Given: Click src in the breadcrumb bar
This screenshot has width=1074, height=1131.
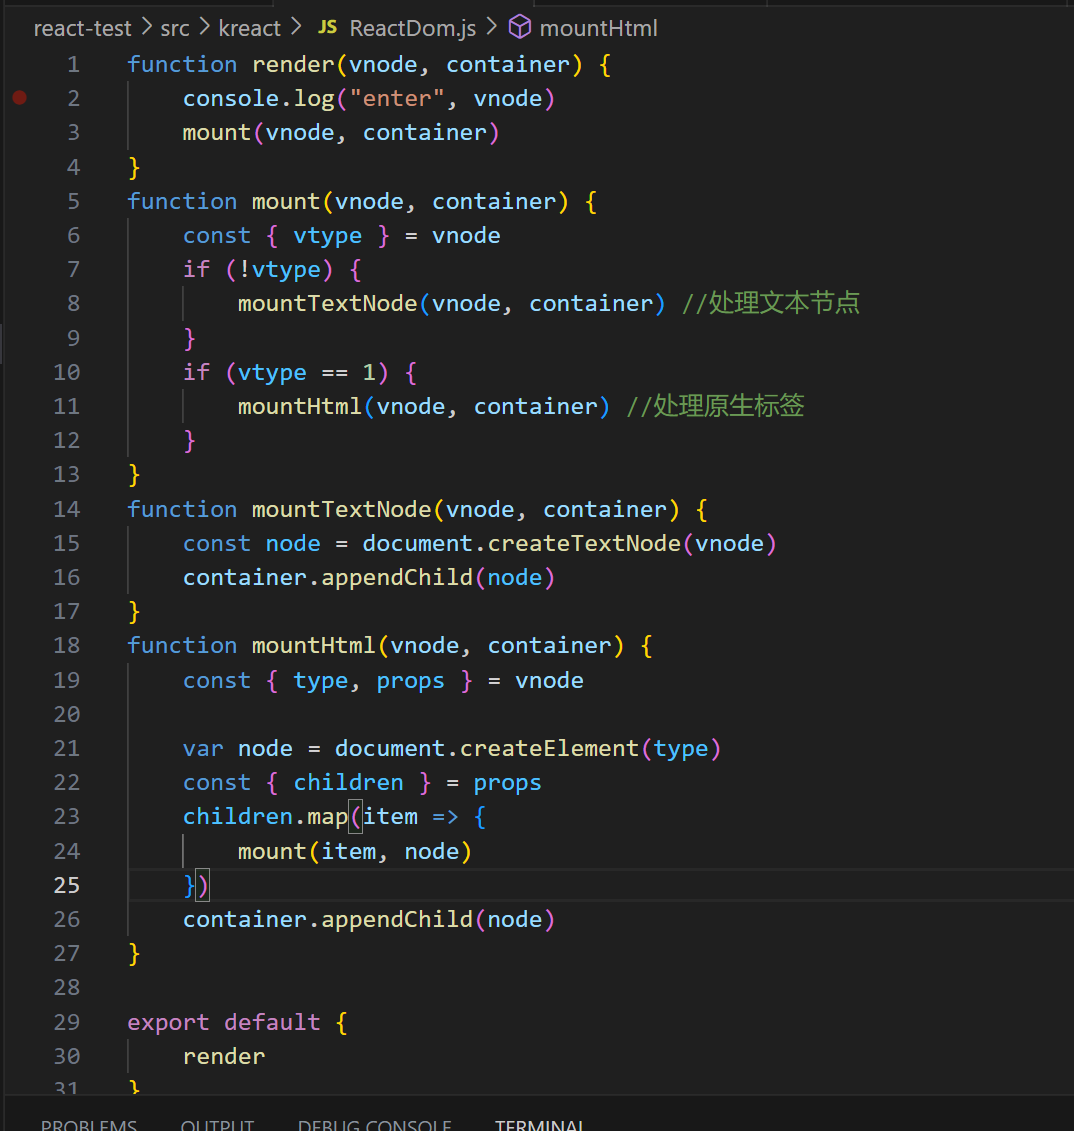Looking at the screenshot, I should 174,27.
